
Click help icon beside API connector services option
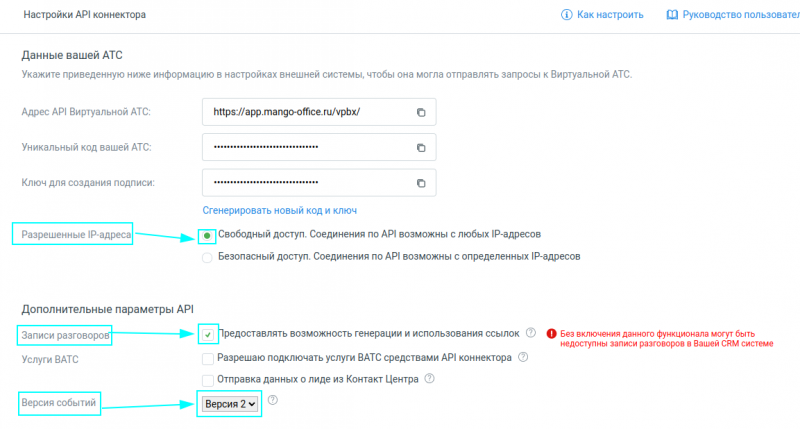click(523, 357)
